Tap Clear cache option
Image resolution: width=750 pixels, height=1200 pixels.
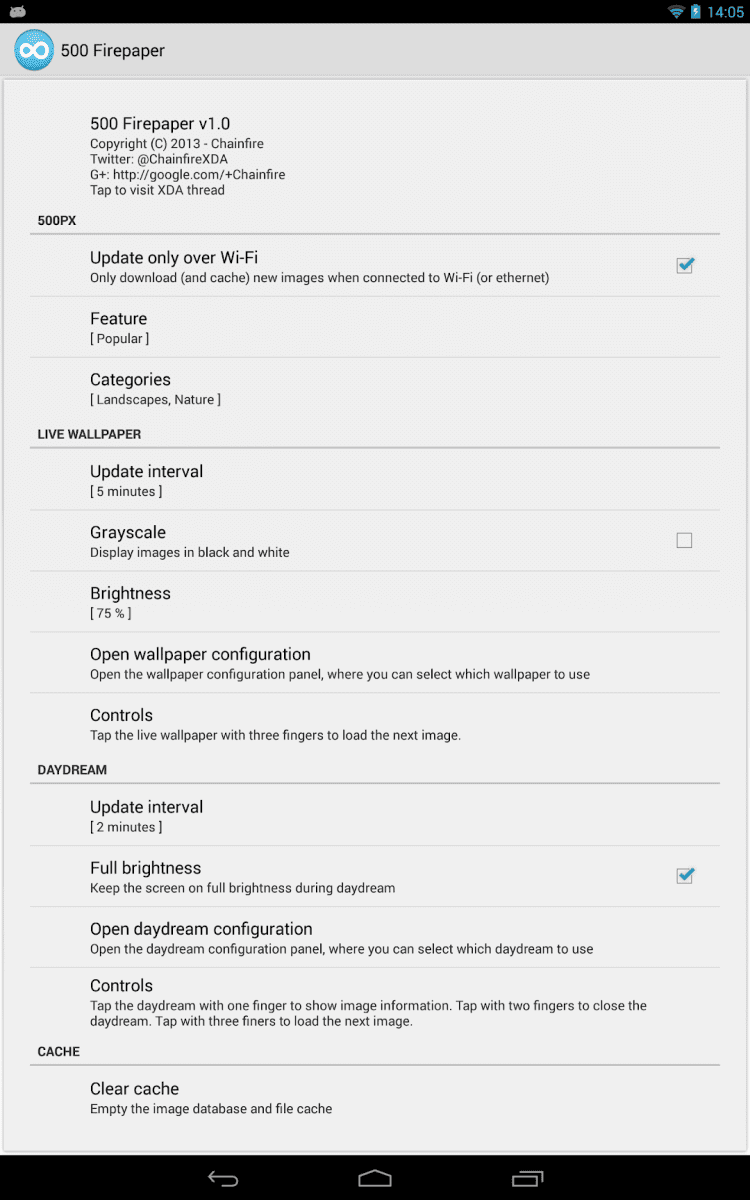point(375,1097)
